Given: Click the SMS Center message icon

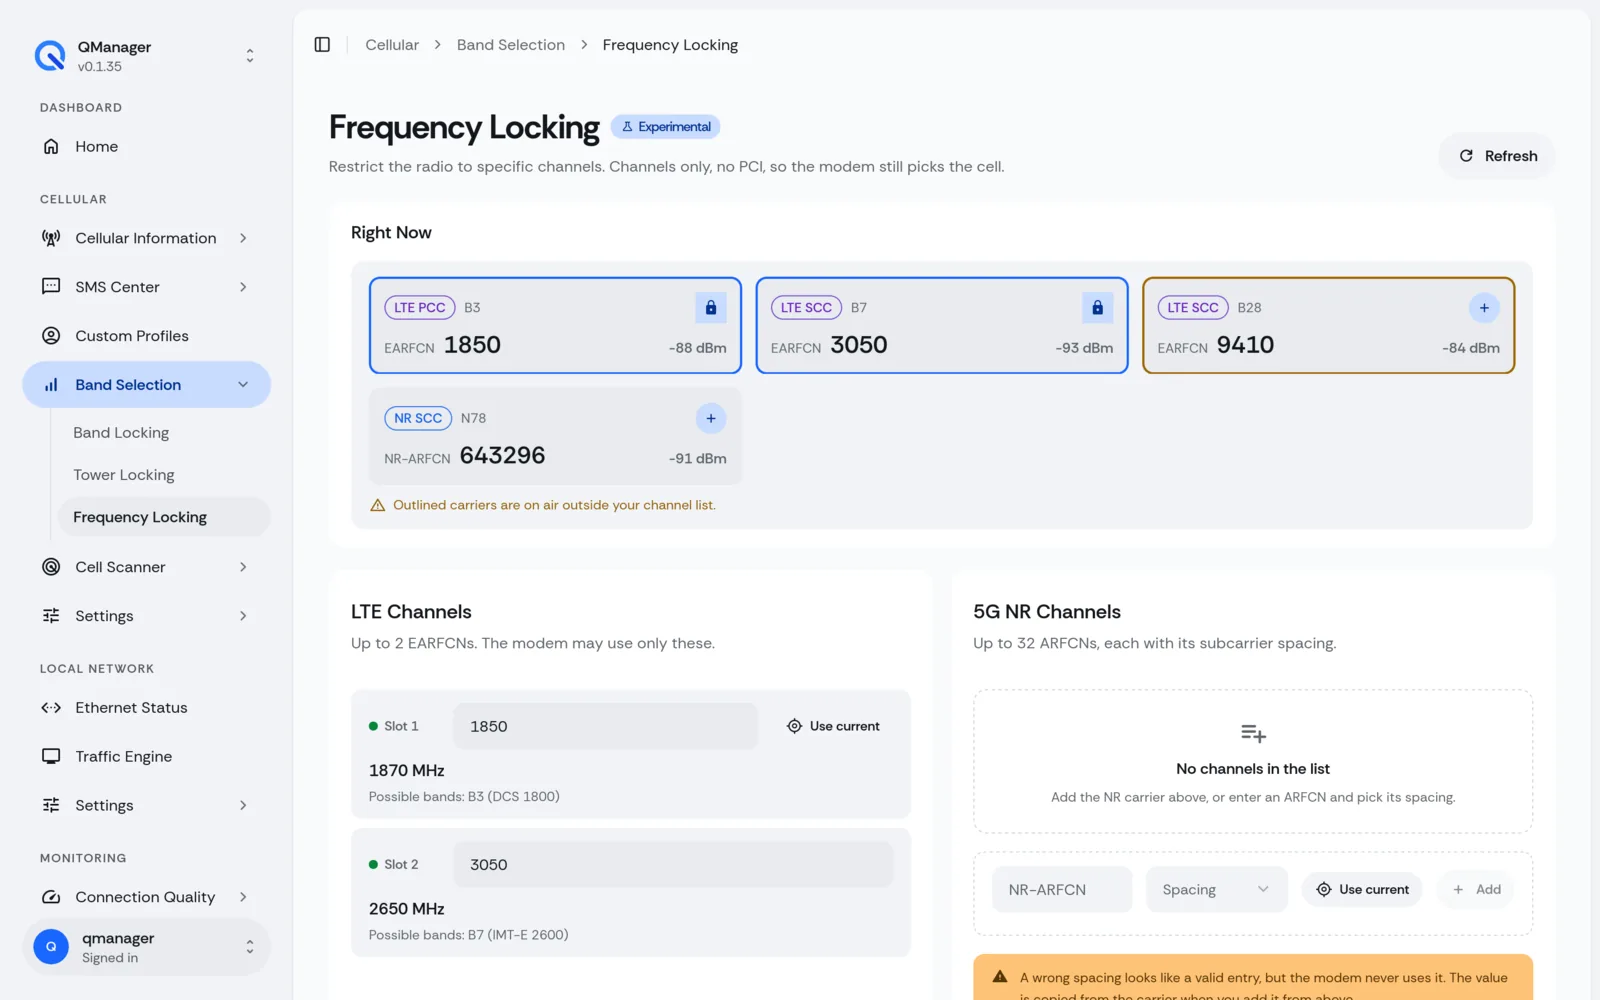Looking at the screenshot, I should pos(51,287).
